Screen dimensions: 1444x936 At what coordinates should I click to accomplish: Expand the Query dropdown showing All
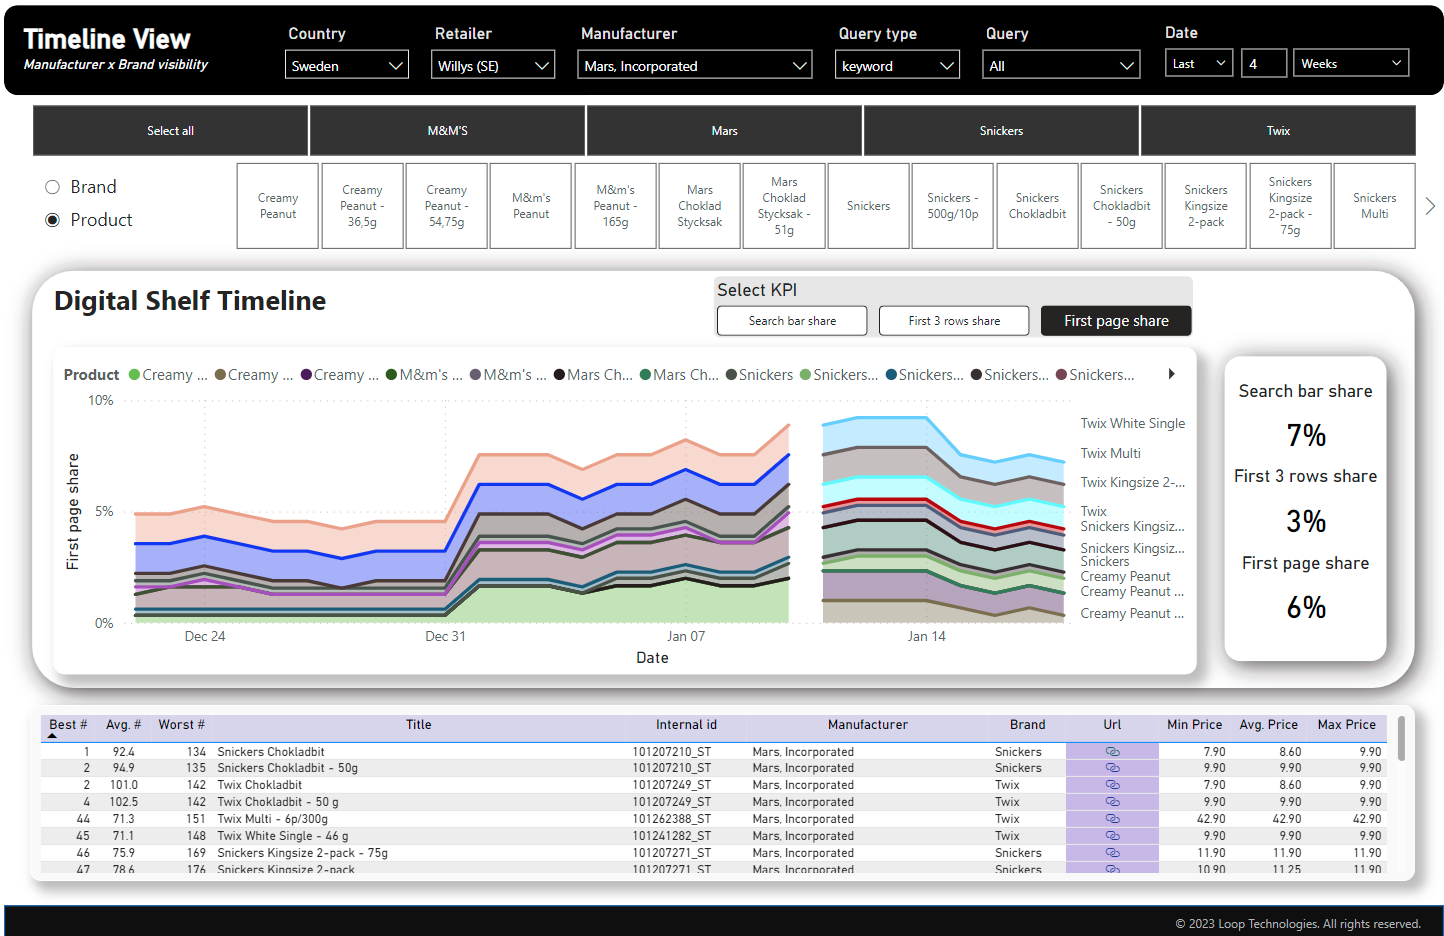click(x=1061, y=65)
